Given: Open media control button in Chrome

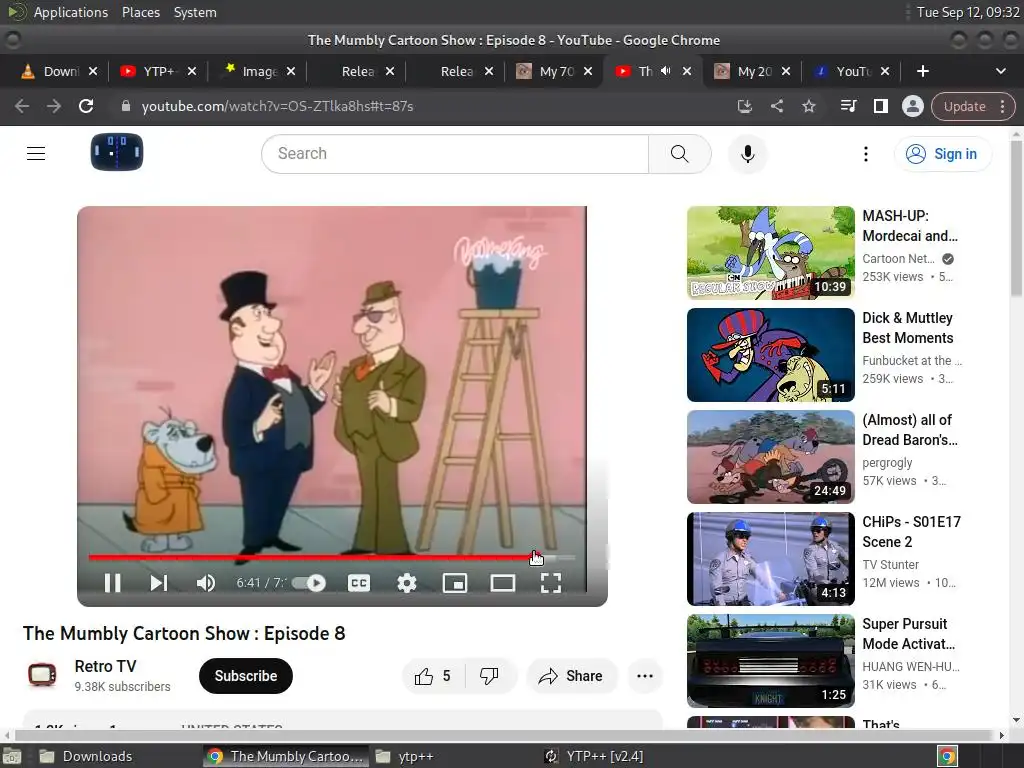Looking at the screenshot, I should point(848,106).
